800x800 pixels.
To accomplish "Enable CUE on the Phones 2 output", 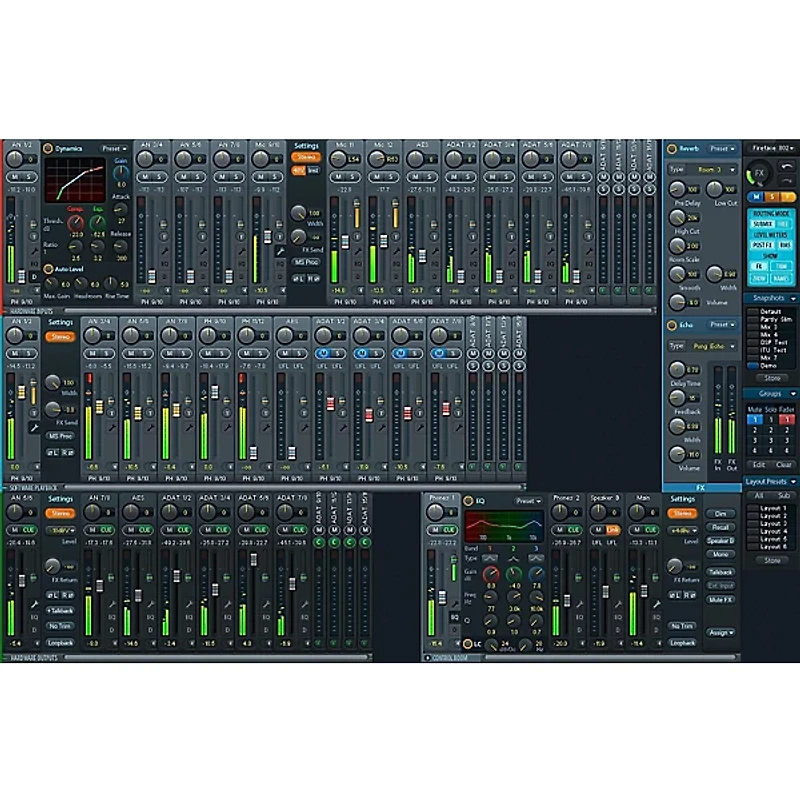I will point(573,529).
